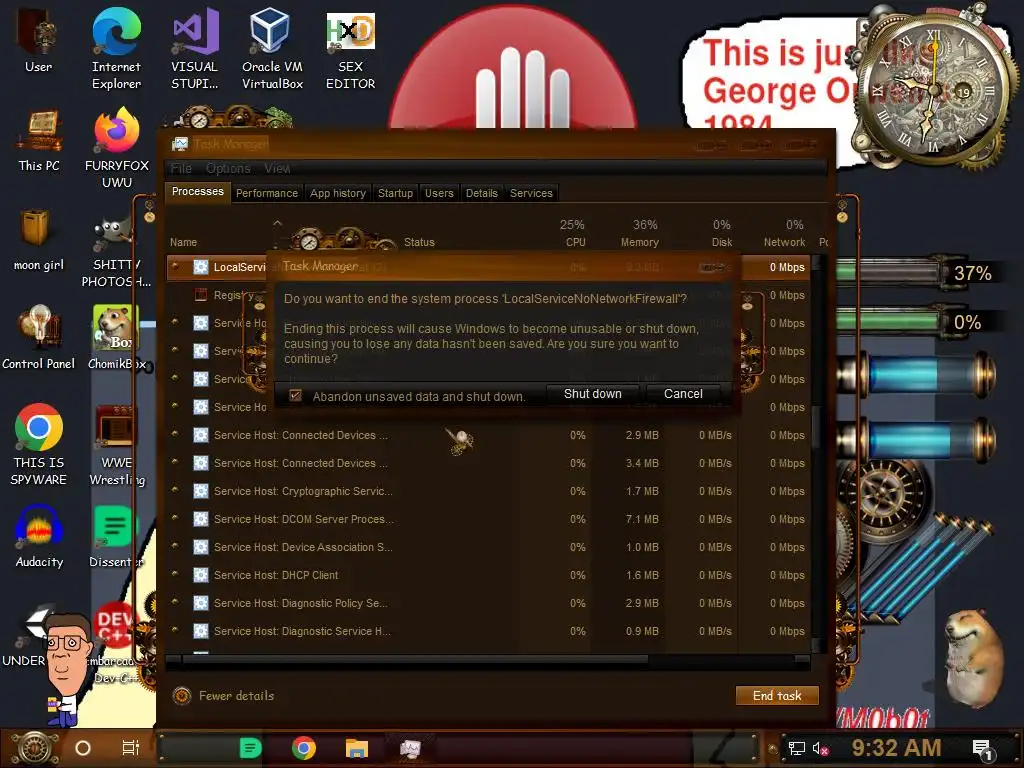The height and width of the screenshot is (768, 1024).
Task: Open moon girl folder icon
Action: pyautogui.click(x=39, y=239)
